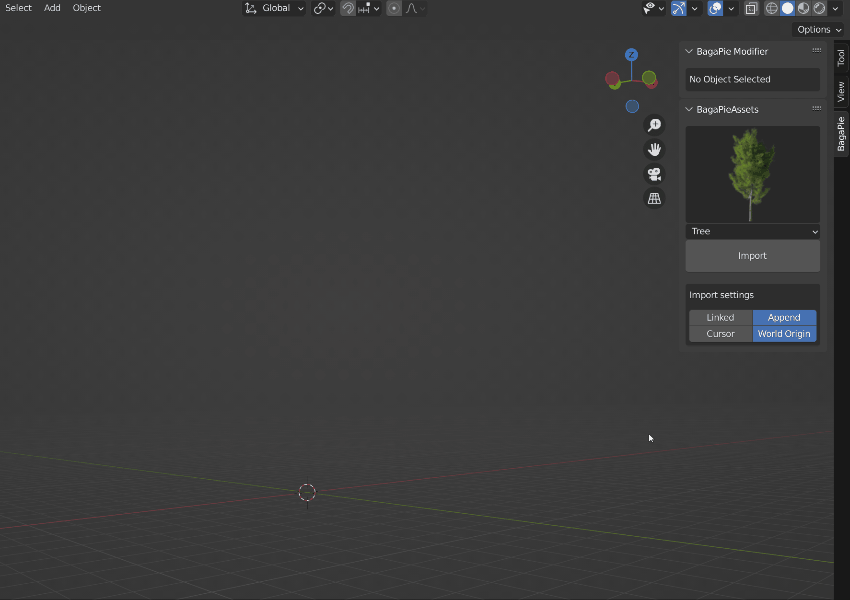Toggle proportional editing button
Viewport: 850px width, 600px height.
click(x=394, y=8)
